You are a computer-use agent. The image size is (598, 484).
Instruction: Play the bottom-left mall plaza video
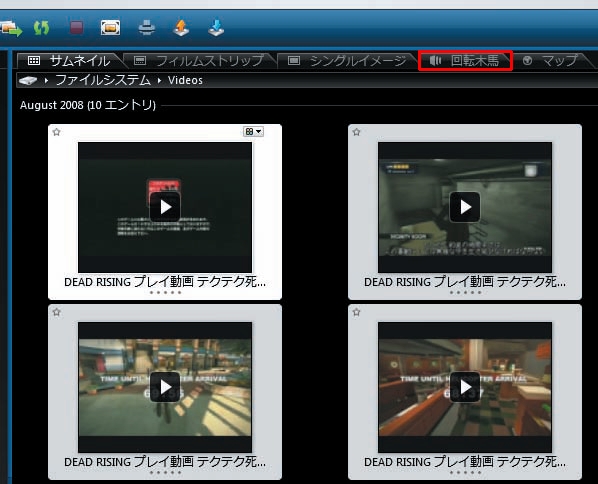165,387
